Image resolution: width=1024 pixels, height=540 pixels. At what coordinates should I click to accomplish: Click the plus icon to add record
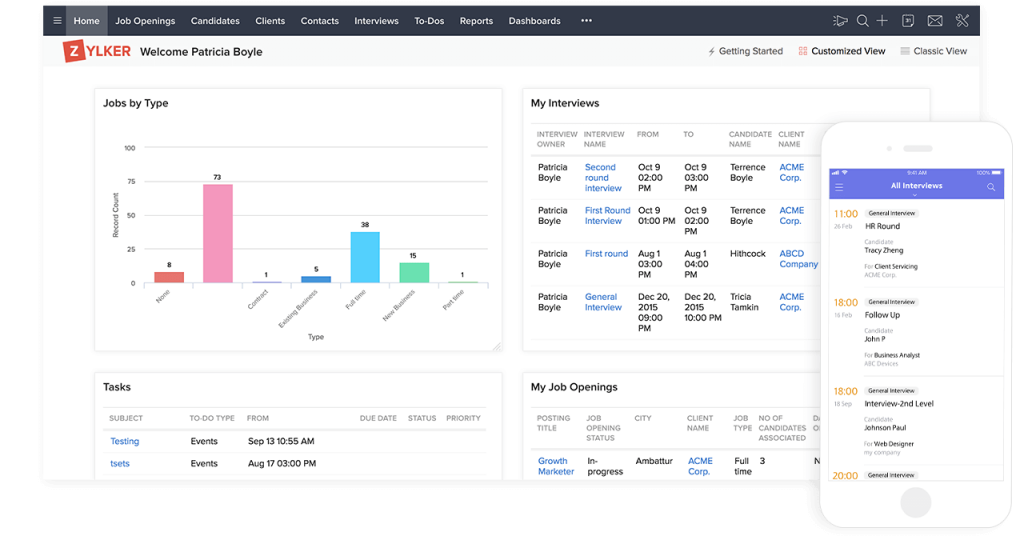coord(882,21)
